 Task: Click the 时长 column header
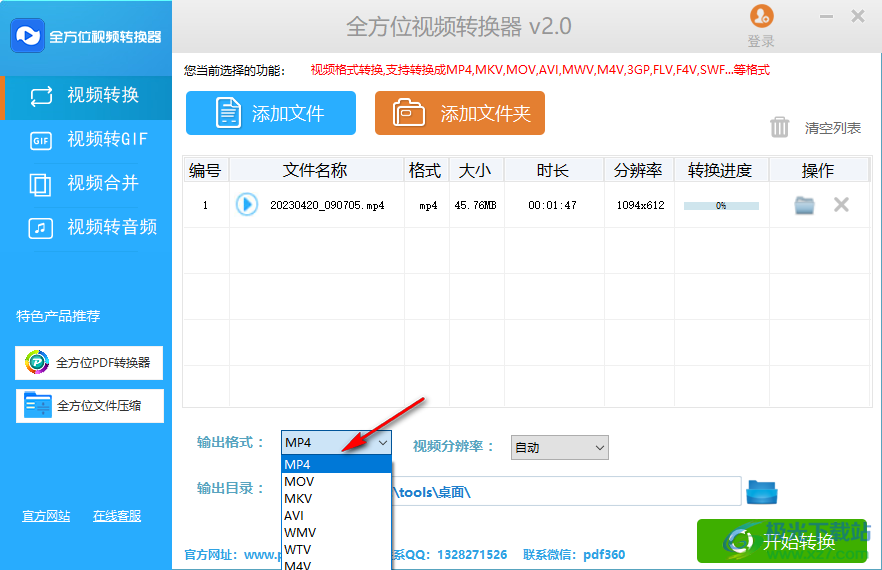(x=554, y=170)
